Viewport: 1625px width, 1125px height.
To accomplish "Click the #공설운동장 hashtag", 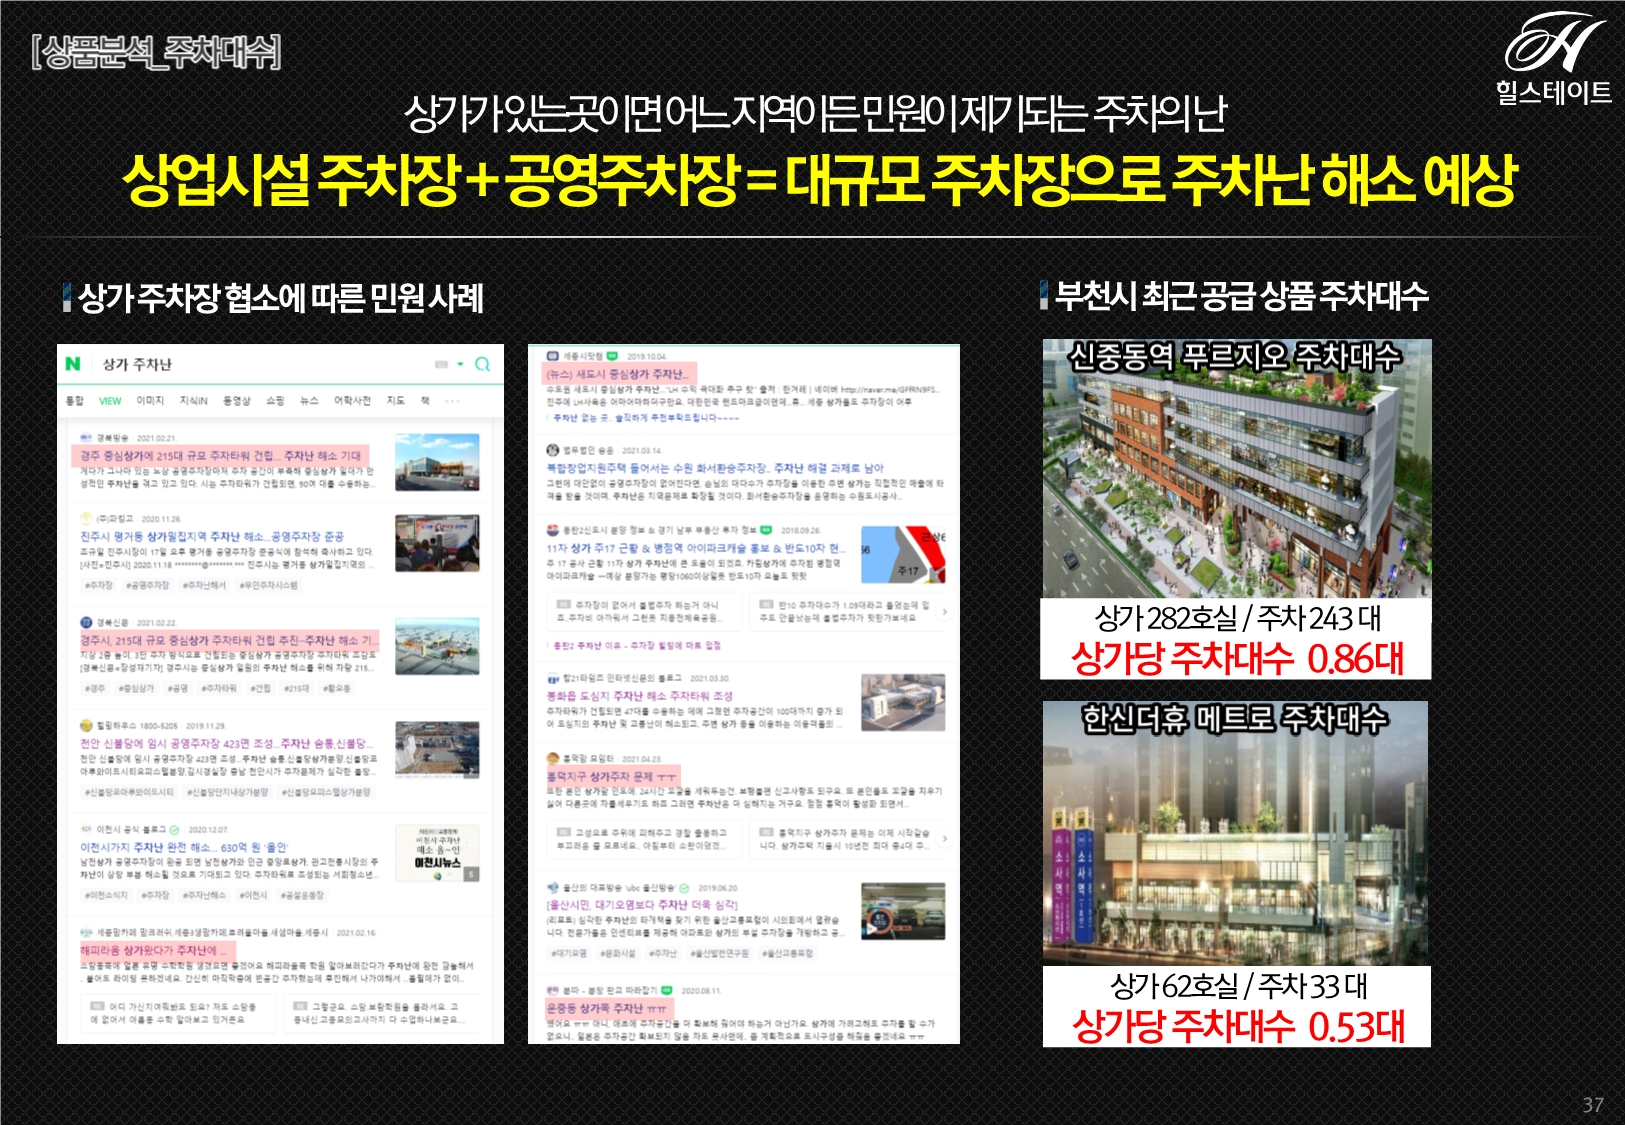I will (x=302, y=896).
